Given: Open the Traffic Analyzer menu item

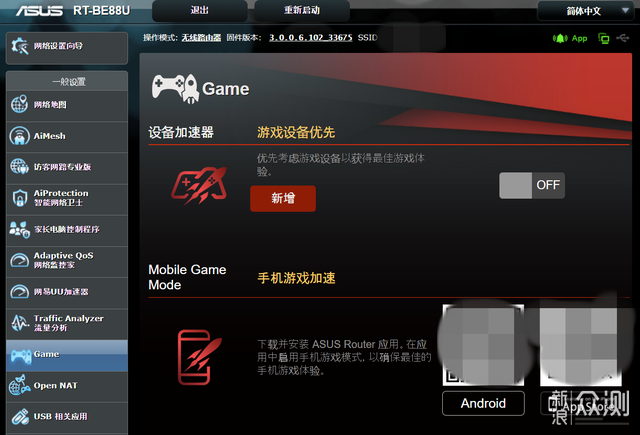Looking at the screenshot, I should pyautogui.click(x=67, y=323).
